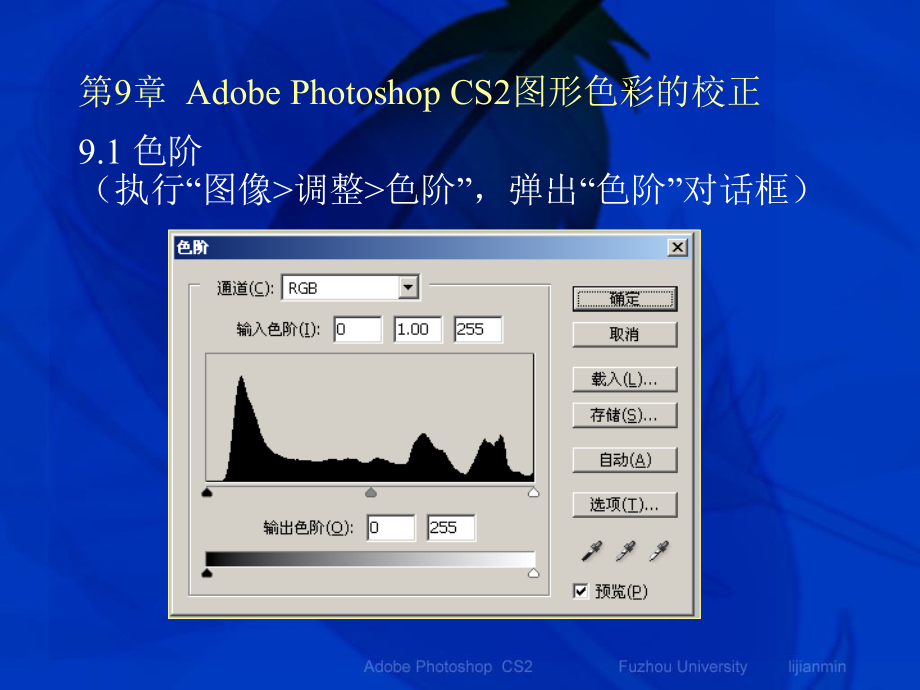Select the white point eyedropper

[x=656, y=550]
